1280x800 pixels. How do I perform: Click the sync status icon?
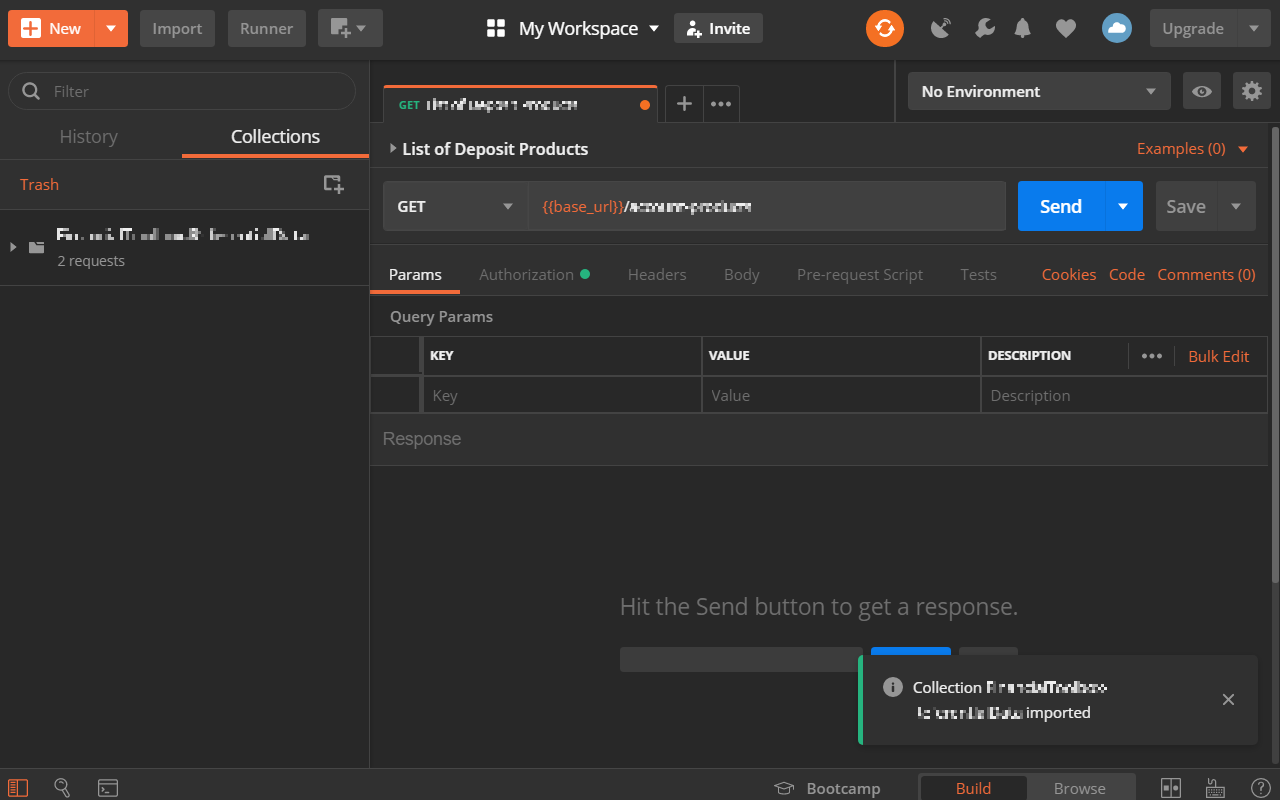click(x=885, y=28)
